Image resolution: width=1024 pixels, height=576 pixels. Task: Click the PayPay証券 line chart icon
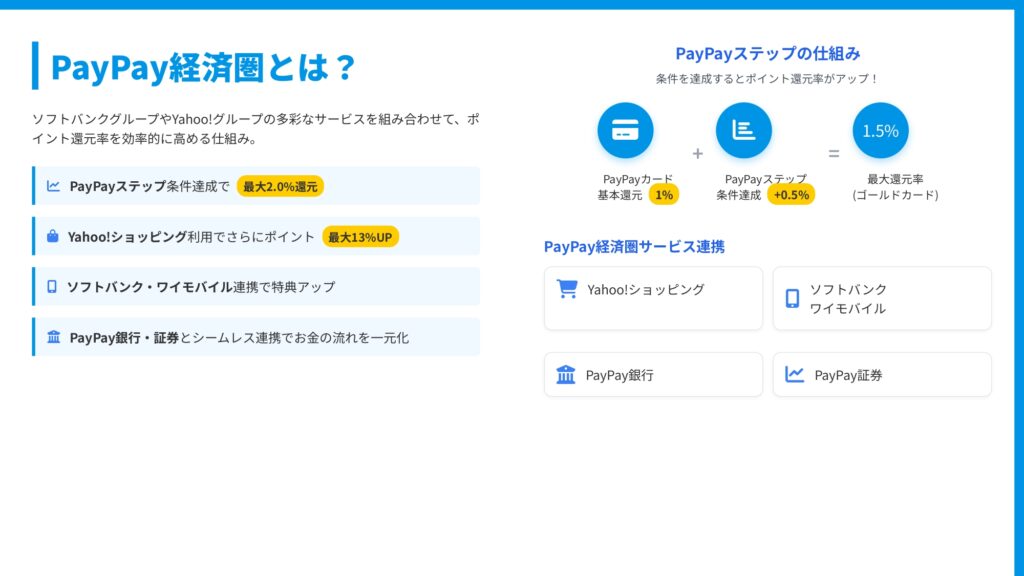pos(795,375)
